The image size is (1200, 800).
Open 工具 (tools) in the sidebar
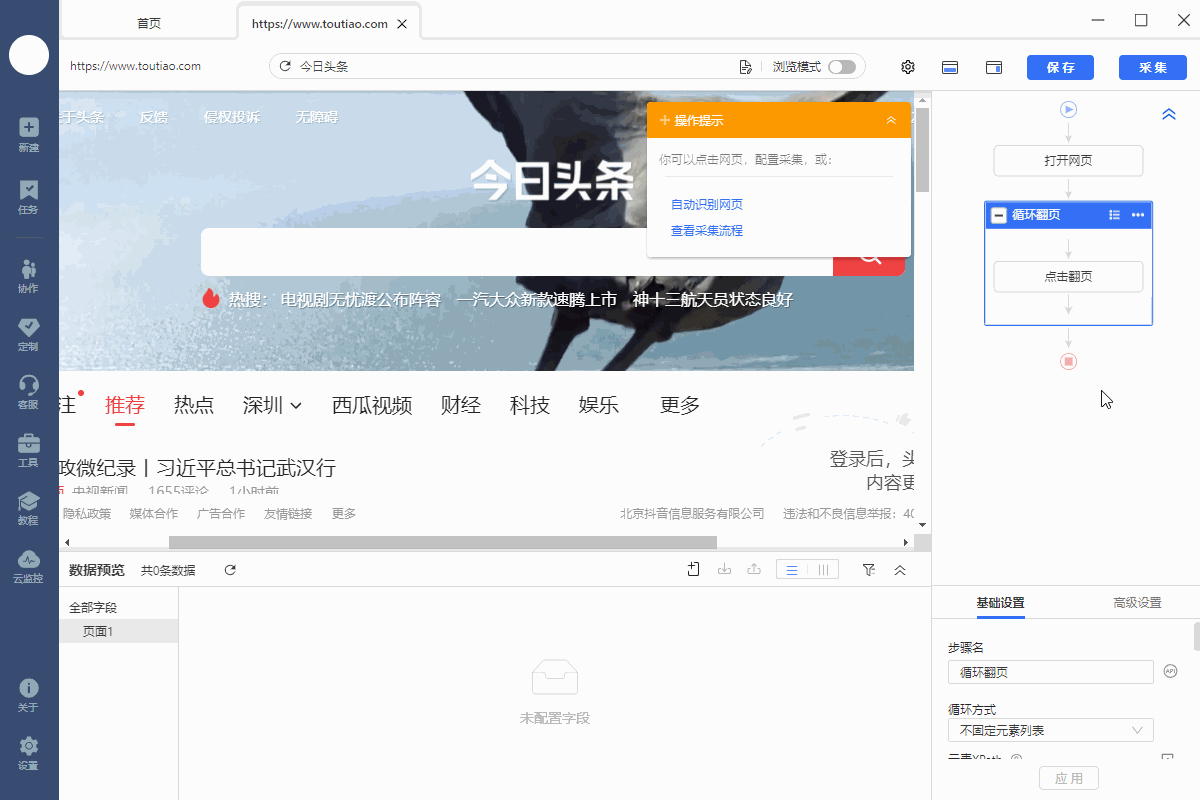click(29, 450)
